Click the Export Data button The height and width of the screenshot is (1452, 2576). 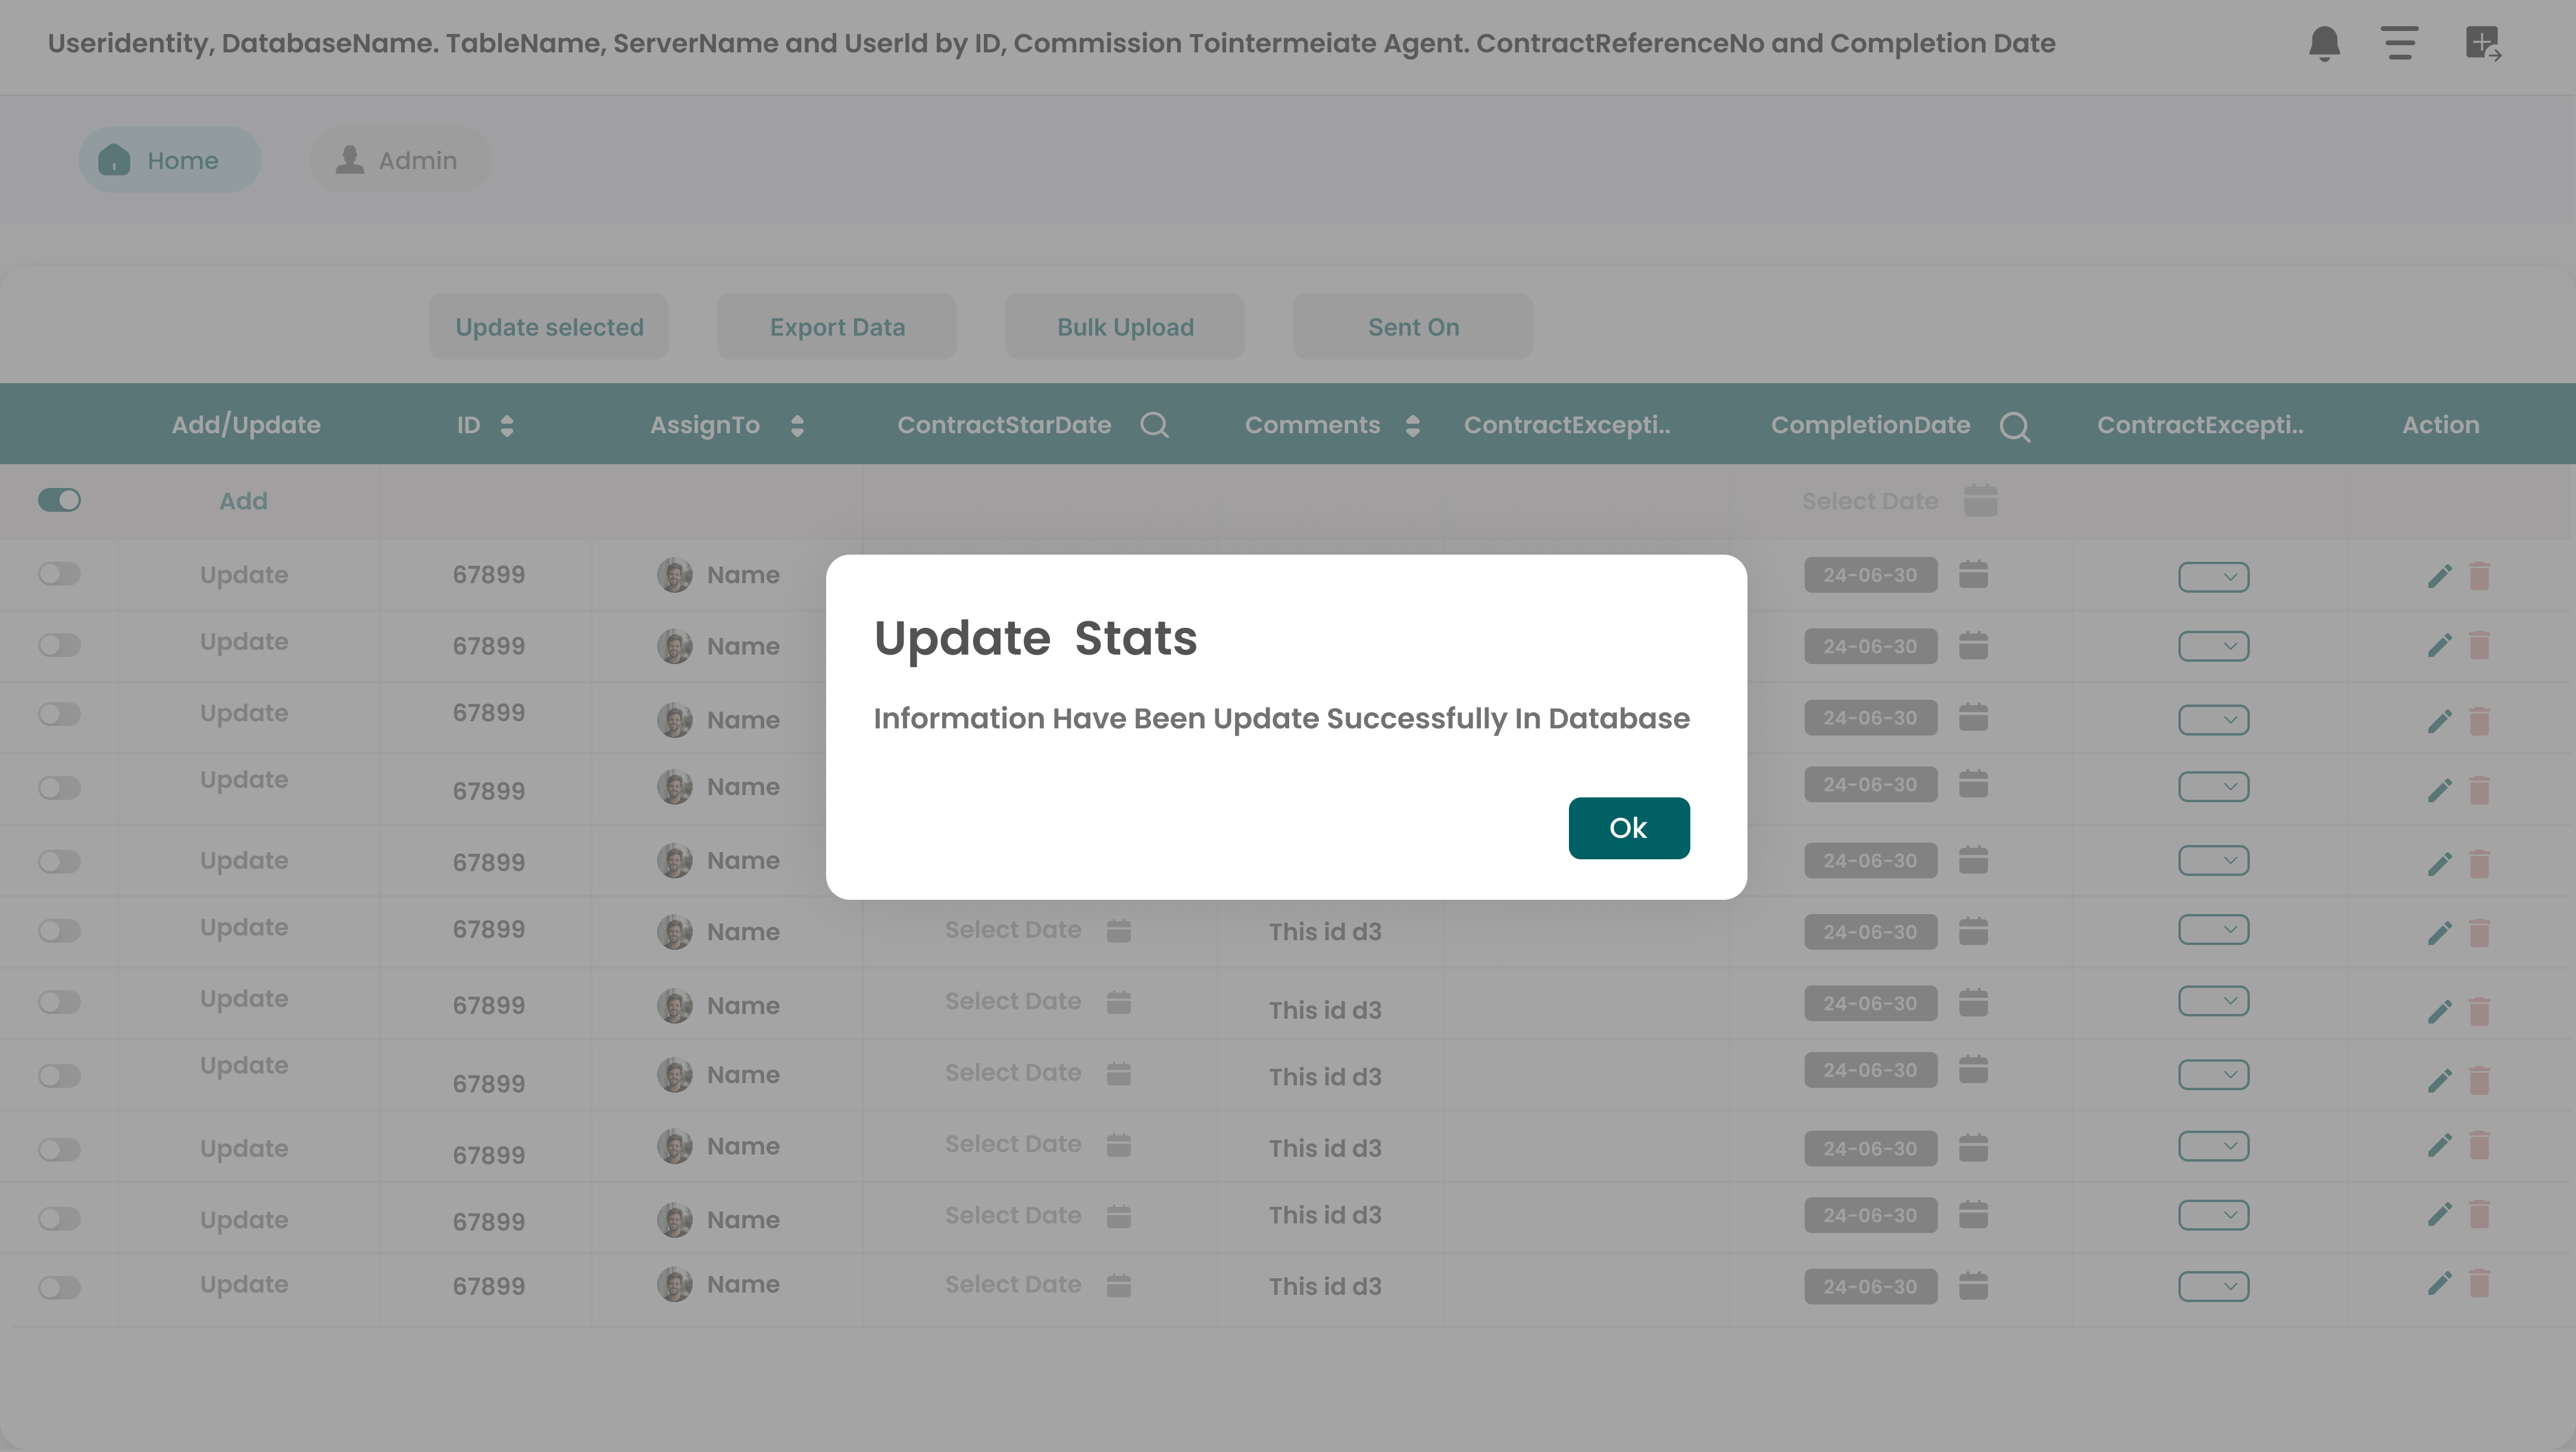(837, 326)
